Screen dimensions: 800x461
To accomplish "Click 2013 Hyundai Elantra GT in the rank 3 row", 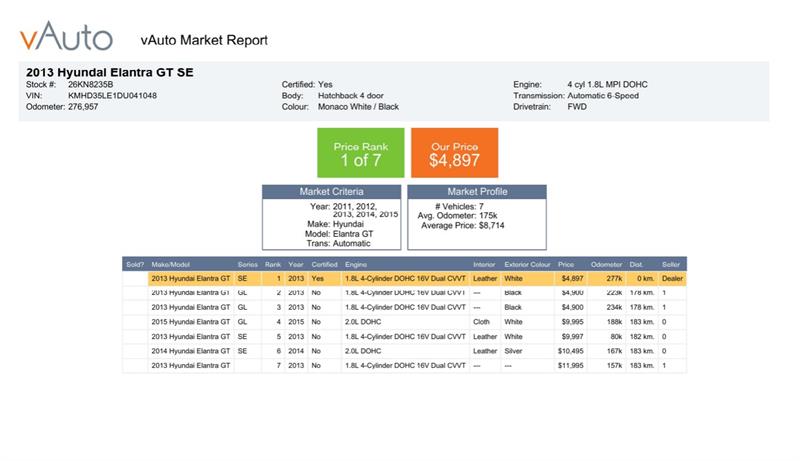I will 191,308.
